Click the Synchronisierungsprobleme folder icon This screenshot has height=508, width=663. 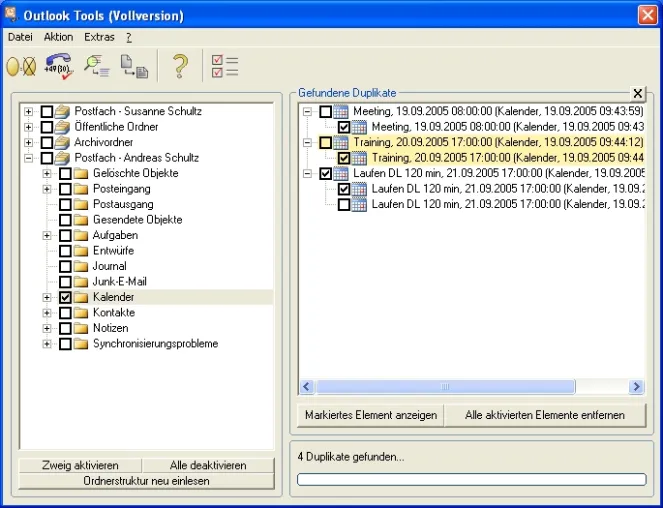80,344
